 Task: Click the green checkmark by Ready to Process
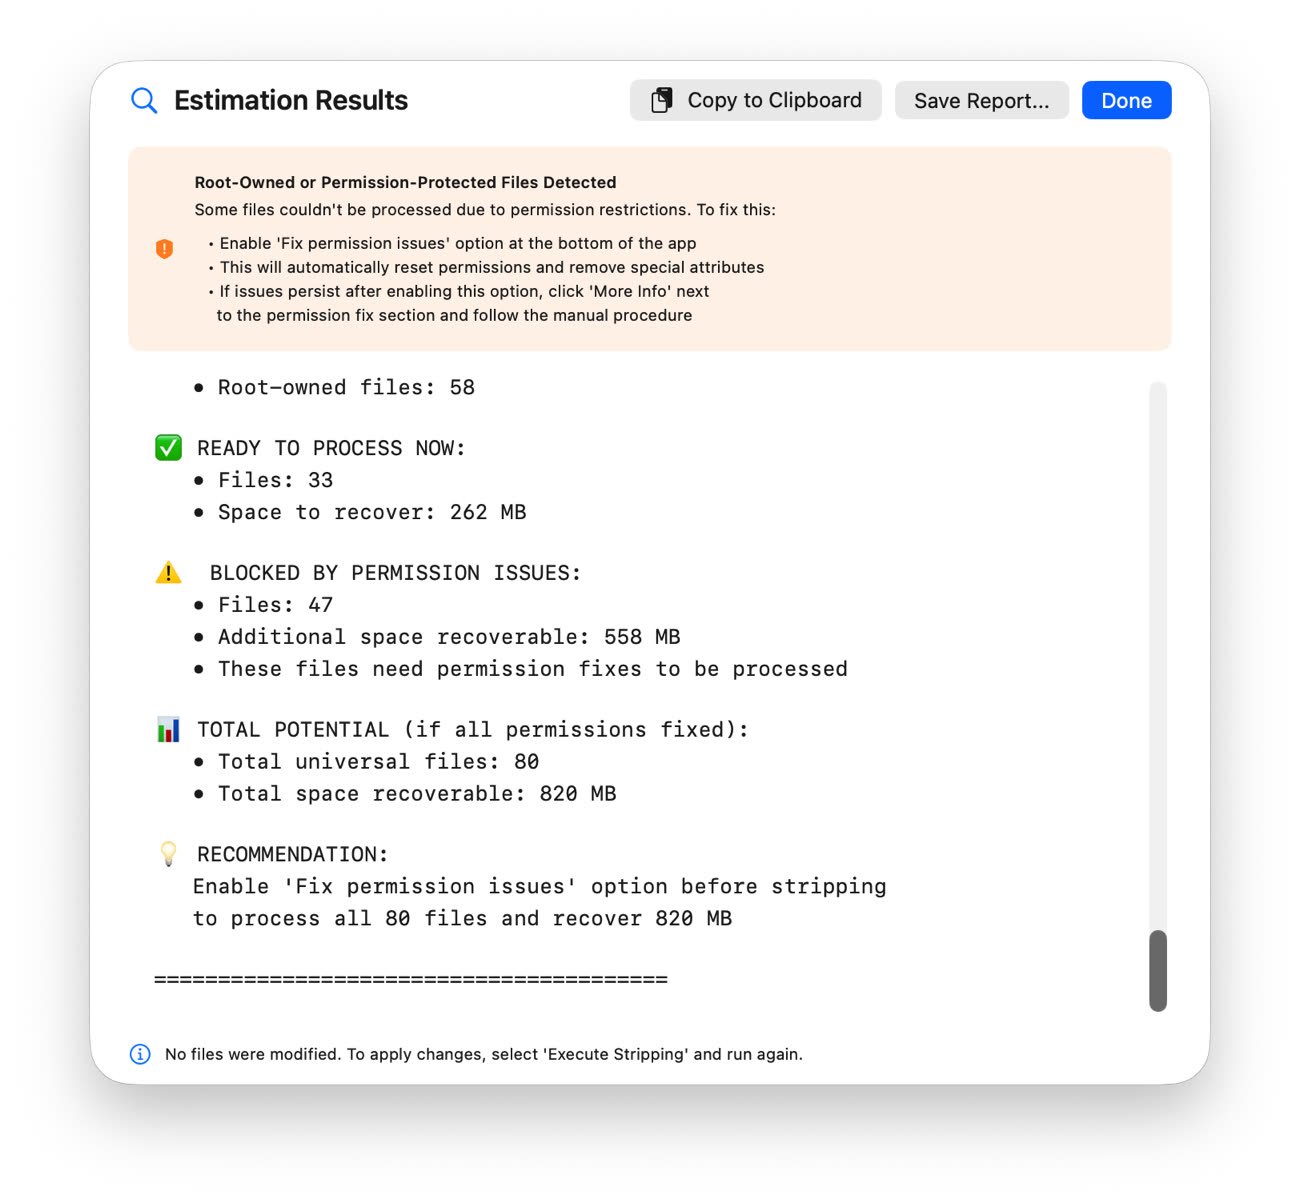168,448
